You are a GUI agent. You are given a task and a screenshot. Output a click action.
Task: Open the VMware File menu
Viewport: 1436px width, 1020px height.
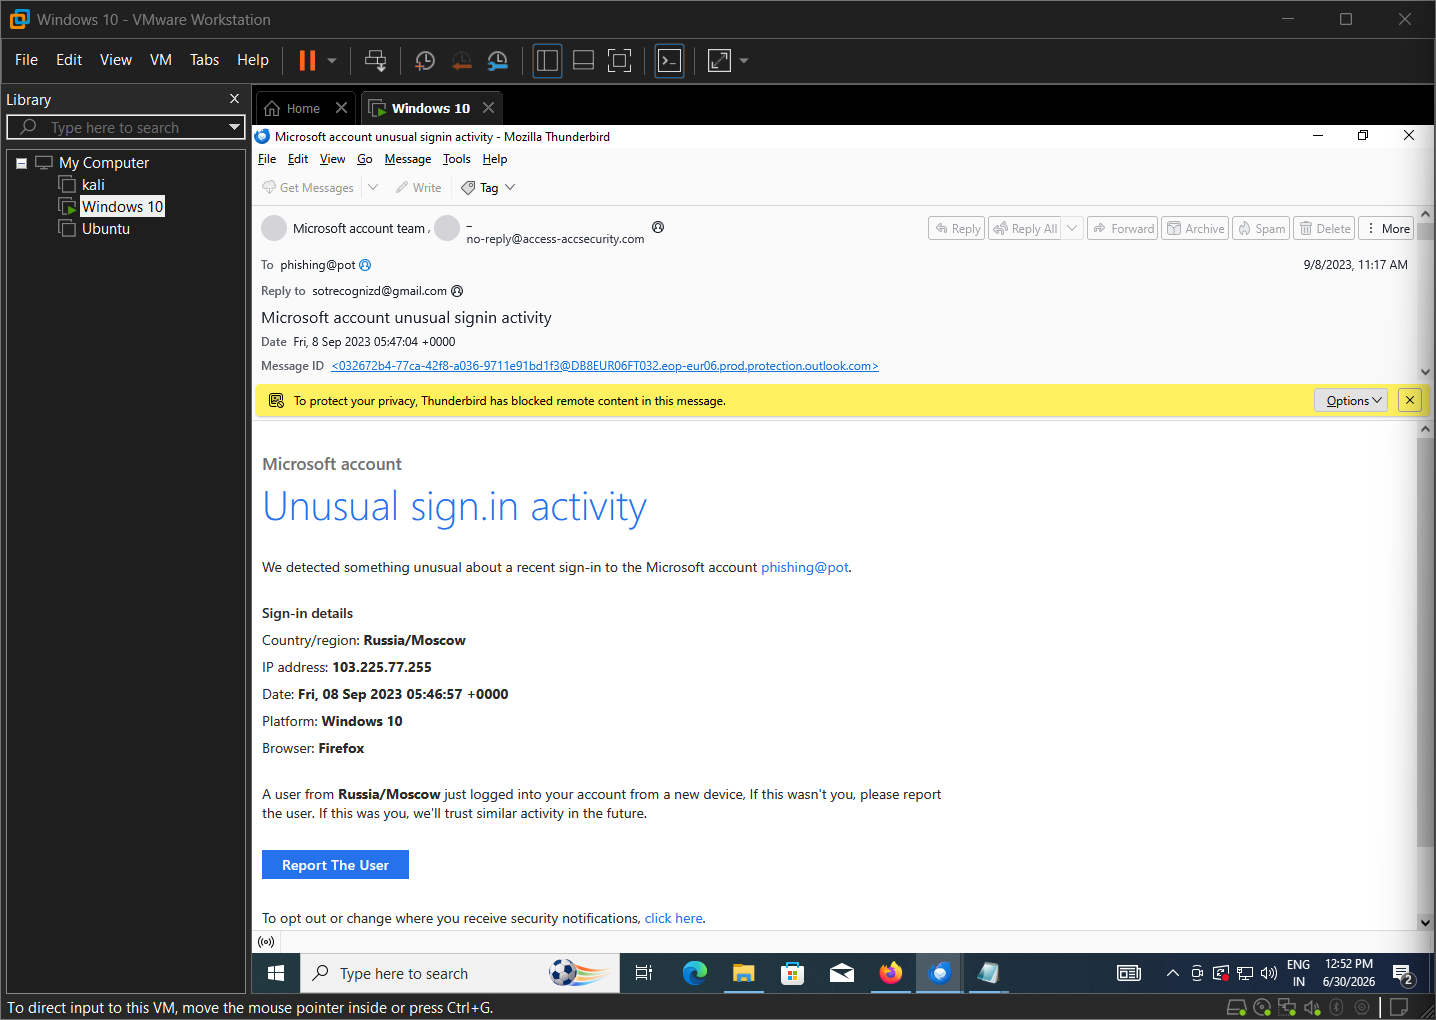pyautogui.click(x=26, y=60)
